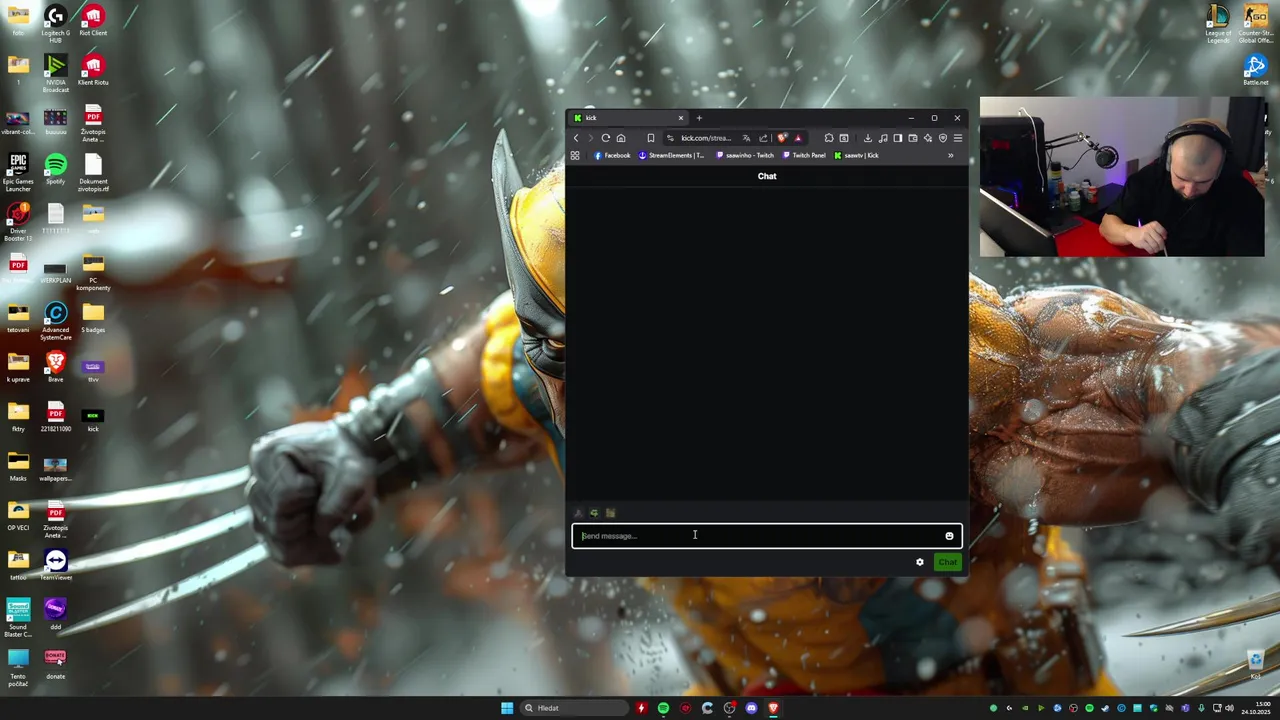Click the browser back arrow
This screenshot has width=1280, height=720.
(x=576, y=138)
